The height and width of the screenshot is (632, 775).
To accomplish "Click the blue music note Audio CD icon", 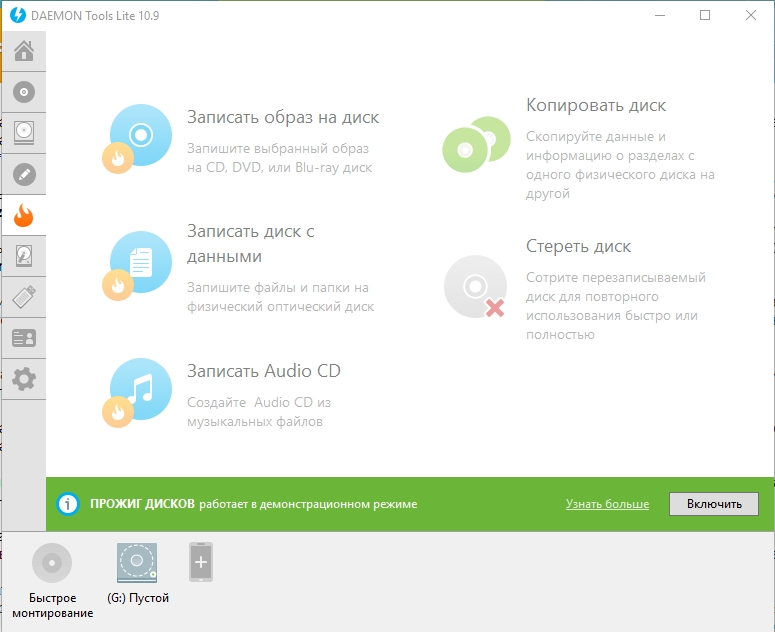I will coord(137,392).
